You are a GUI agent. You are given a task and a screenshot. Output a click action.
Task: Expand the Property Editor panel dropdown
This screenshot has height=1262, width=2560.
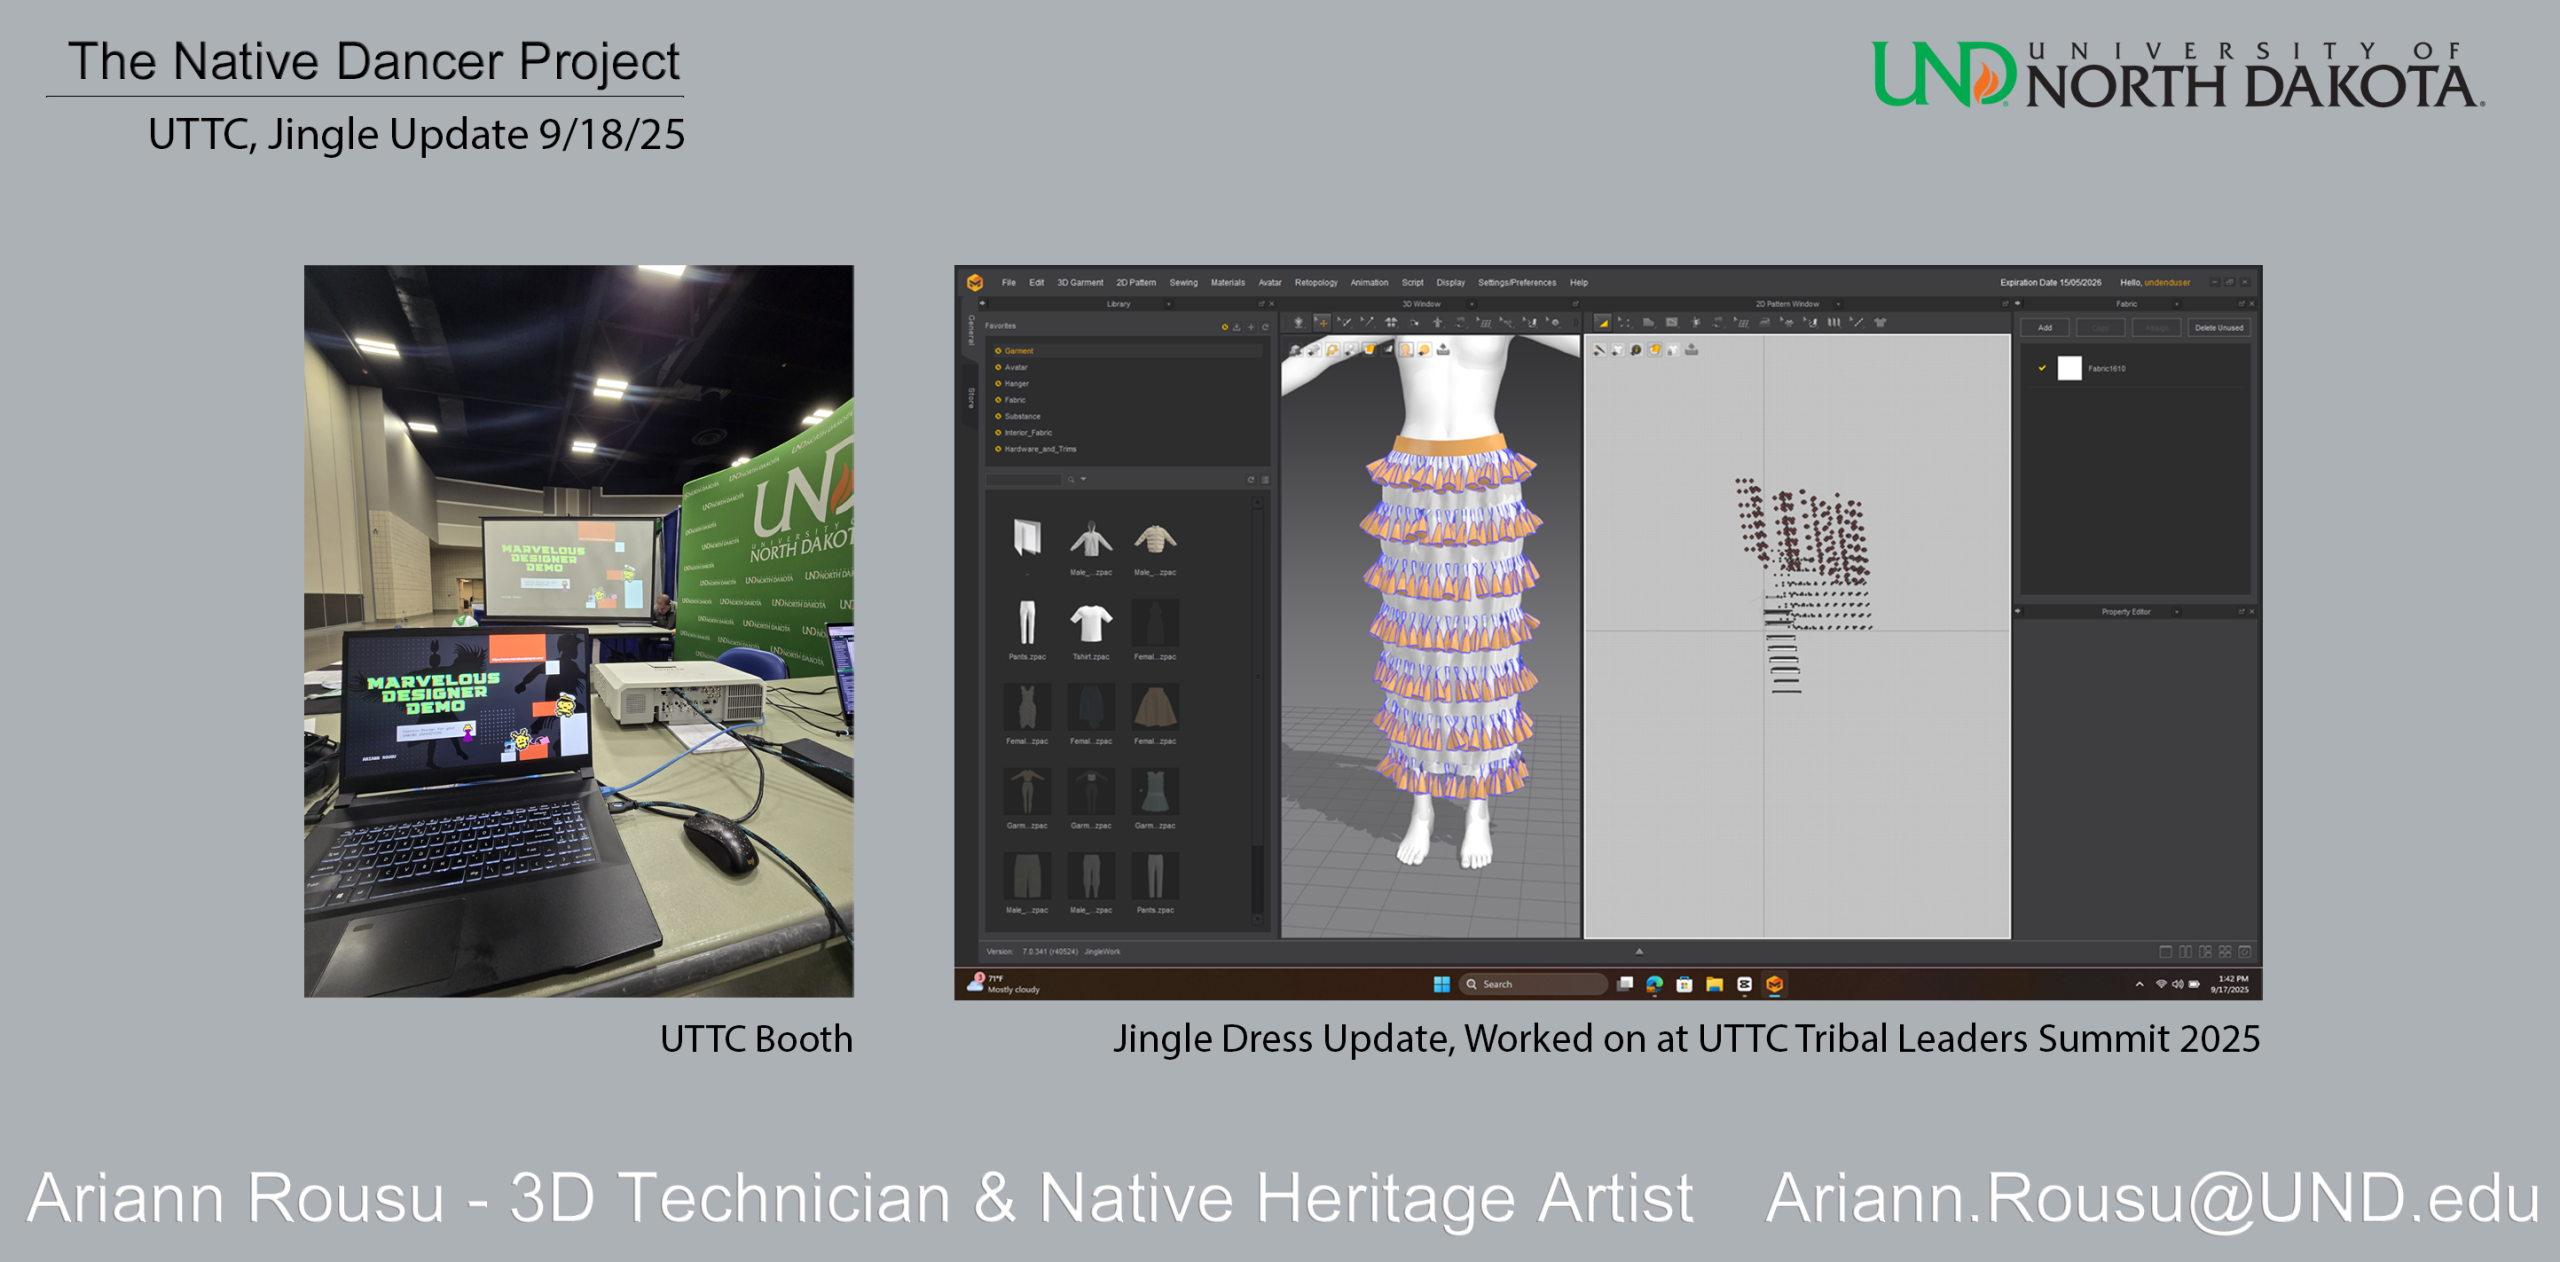tap(2176, 612)
